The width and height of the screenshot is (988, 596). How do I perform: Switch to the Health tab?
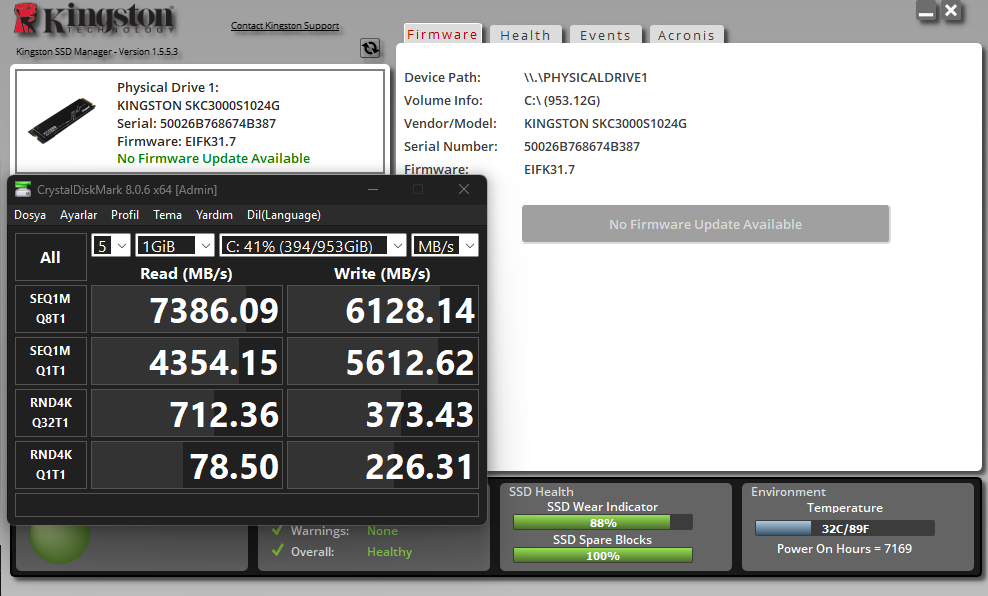point(526,35)
